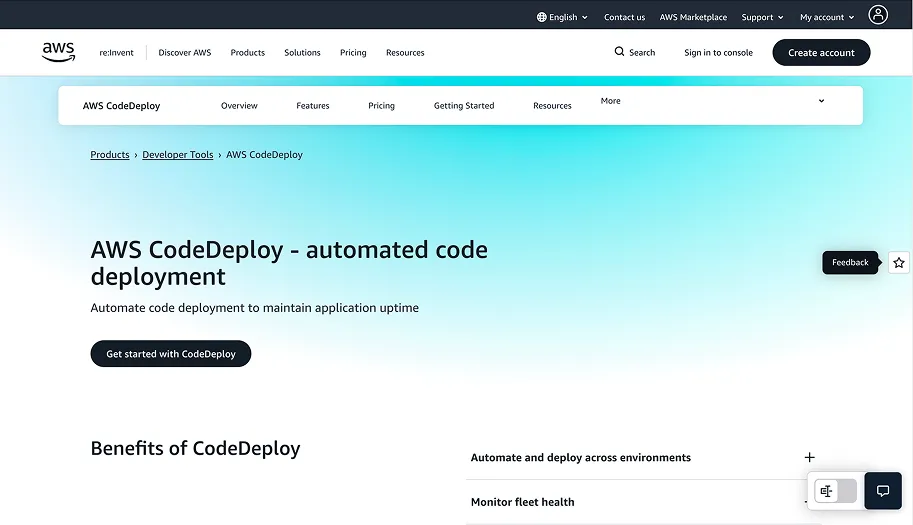The height and width of the screenshot is (525, 913).
Task: Toggle the table of contents switch
Action: point(835,491)
